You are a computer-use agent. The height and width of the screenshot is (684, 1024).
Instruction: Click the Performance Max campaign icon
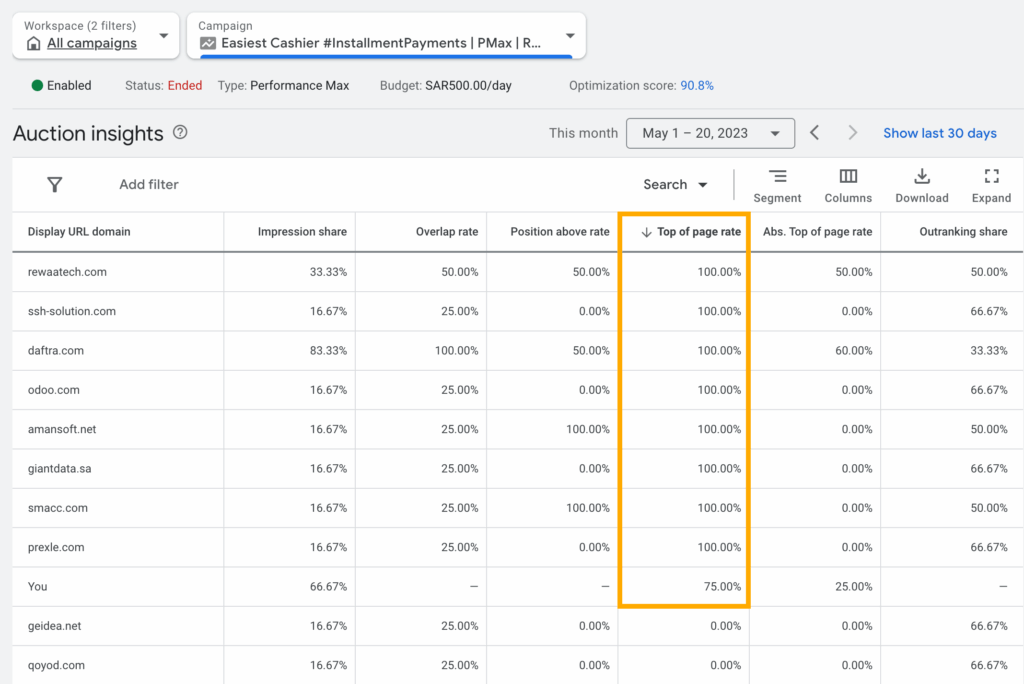point(208,44)
